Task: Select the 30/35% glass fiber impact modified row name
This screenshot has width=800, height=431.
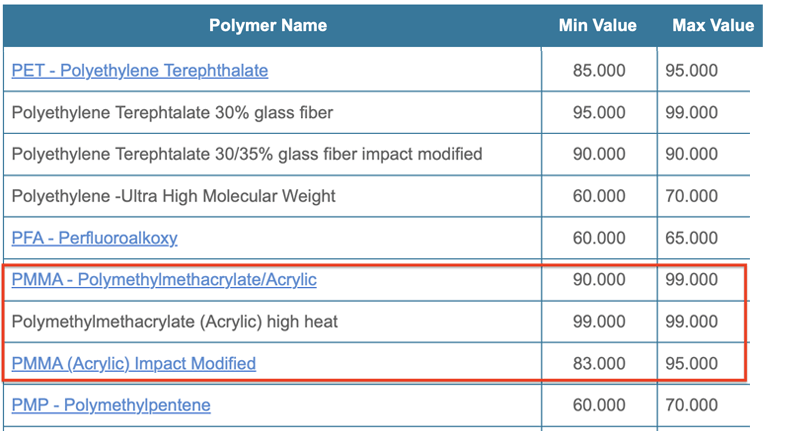Action: click(x=247, y=154)
